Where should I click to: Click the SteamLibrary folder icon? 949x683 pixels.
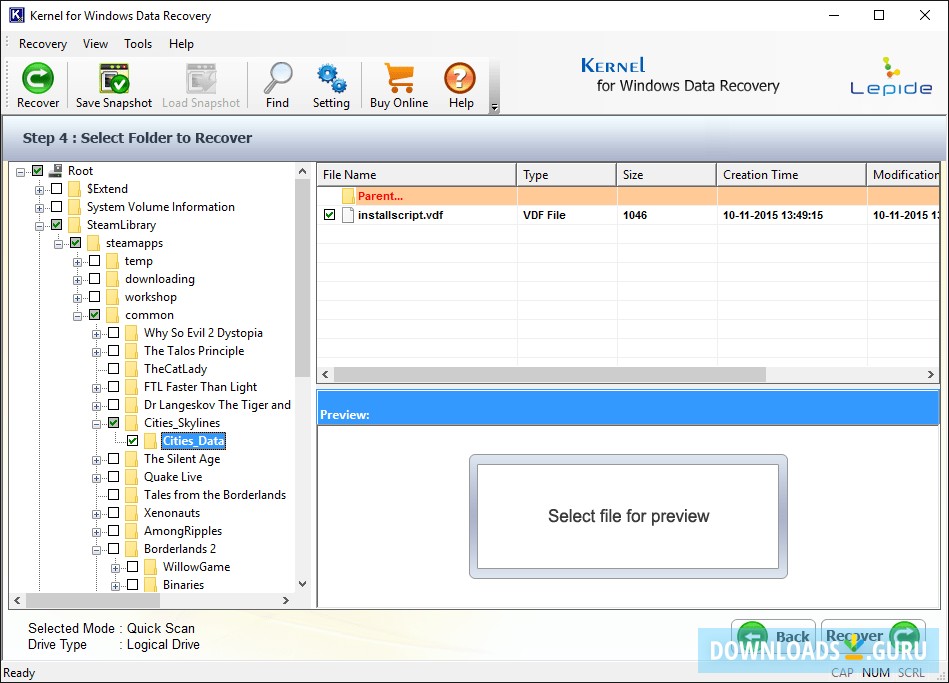click(74, 225)
